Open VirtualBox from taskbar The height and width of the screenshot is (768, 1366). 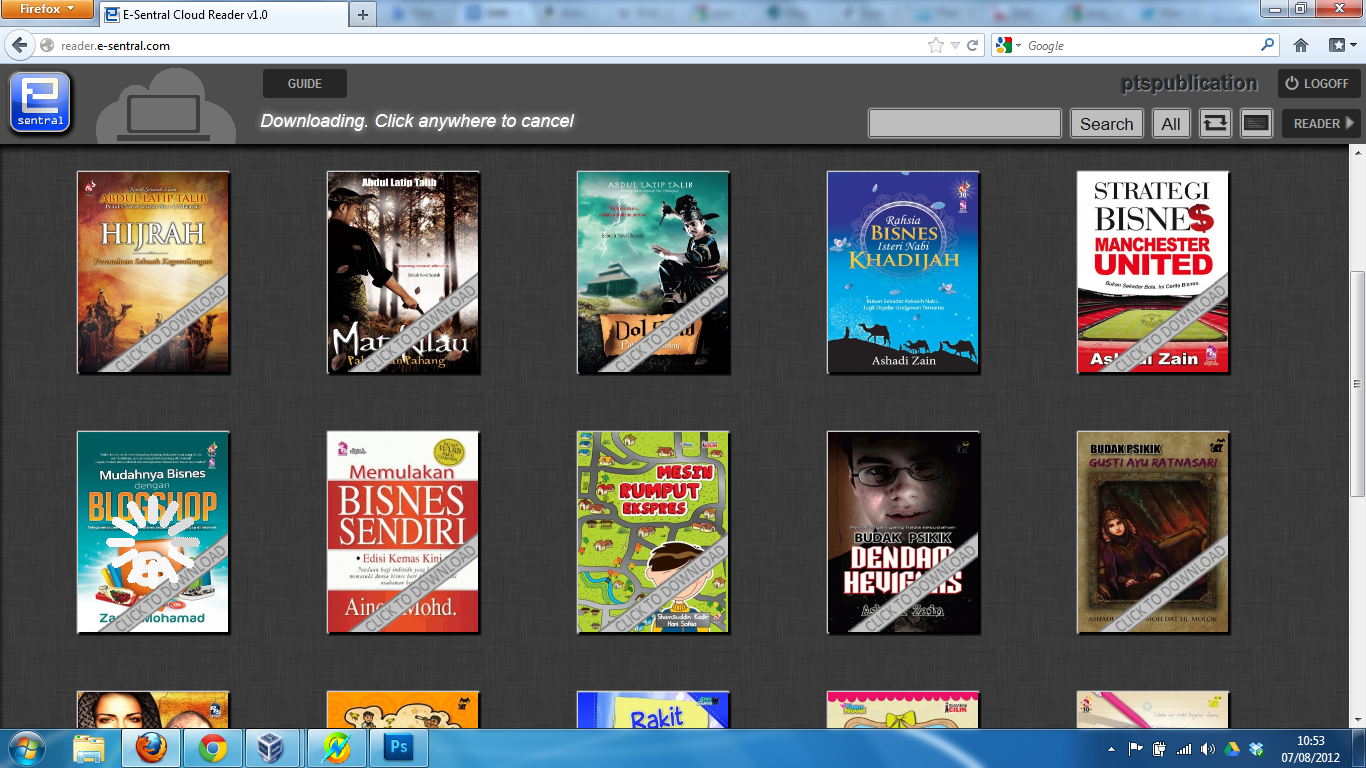270,748
